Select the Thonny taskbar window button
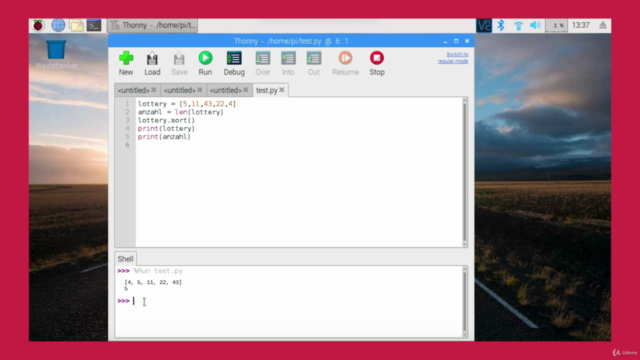Viewport: 640px width, 360px height. 153,25
